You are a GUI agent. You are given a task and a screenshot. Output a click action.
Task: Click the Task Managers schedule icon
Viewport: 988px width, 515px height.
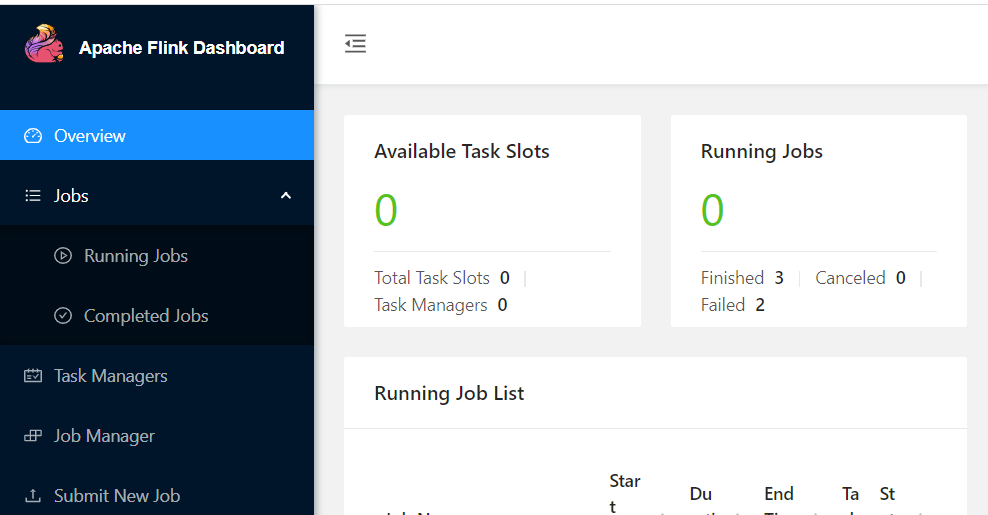click(x=33, y=376)
